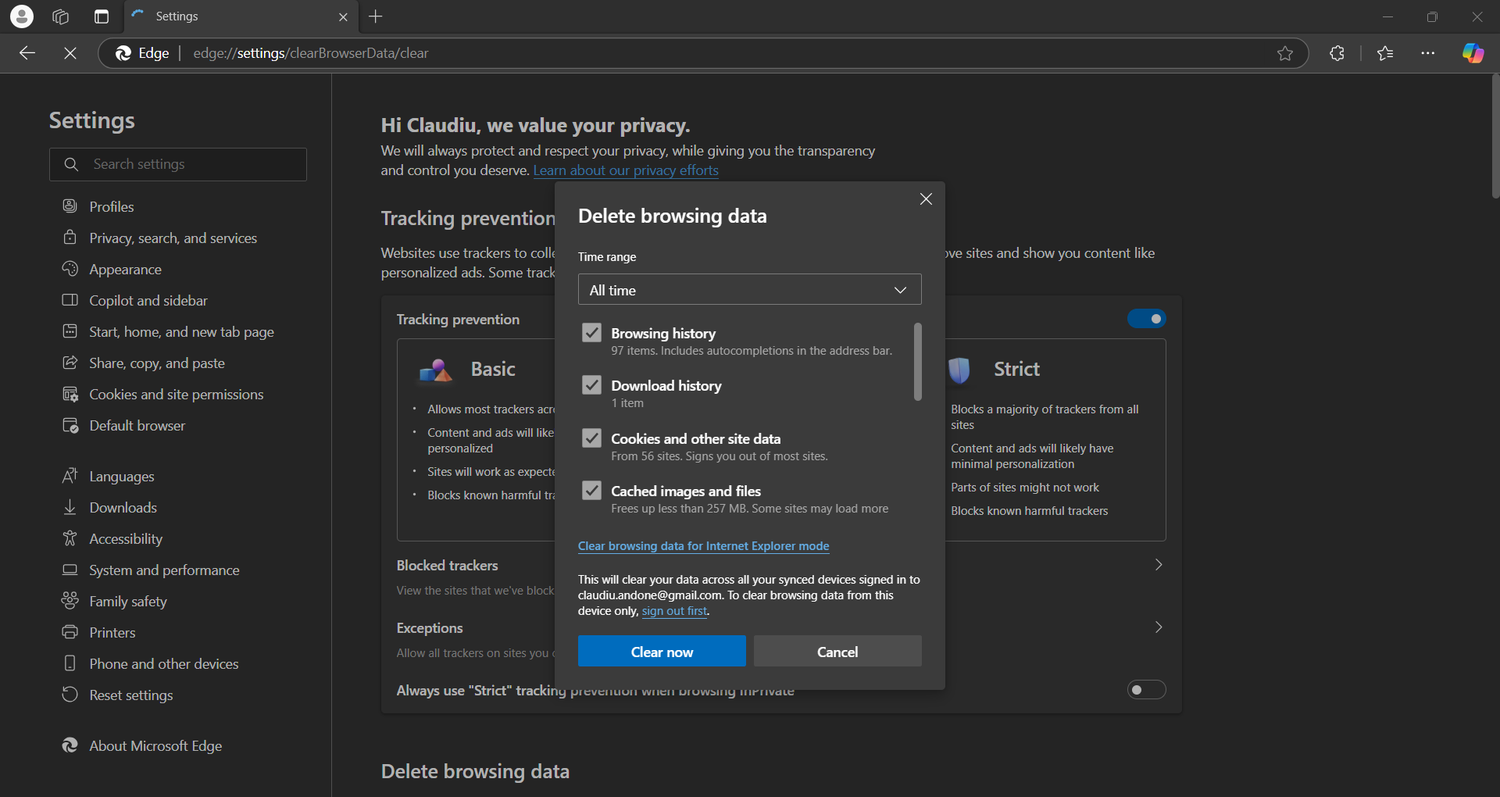Open Appearance settings section
This screenshot has height=797, width=1500.
(125, 269)
